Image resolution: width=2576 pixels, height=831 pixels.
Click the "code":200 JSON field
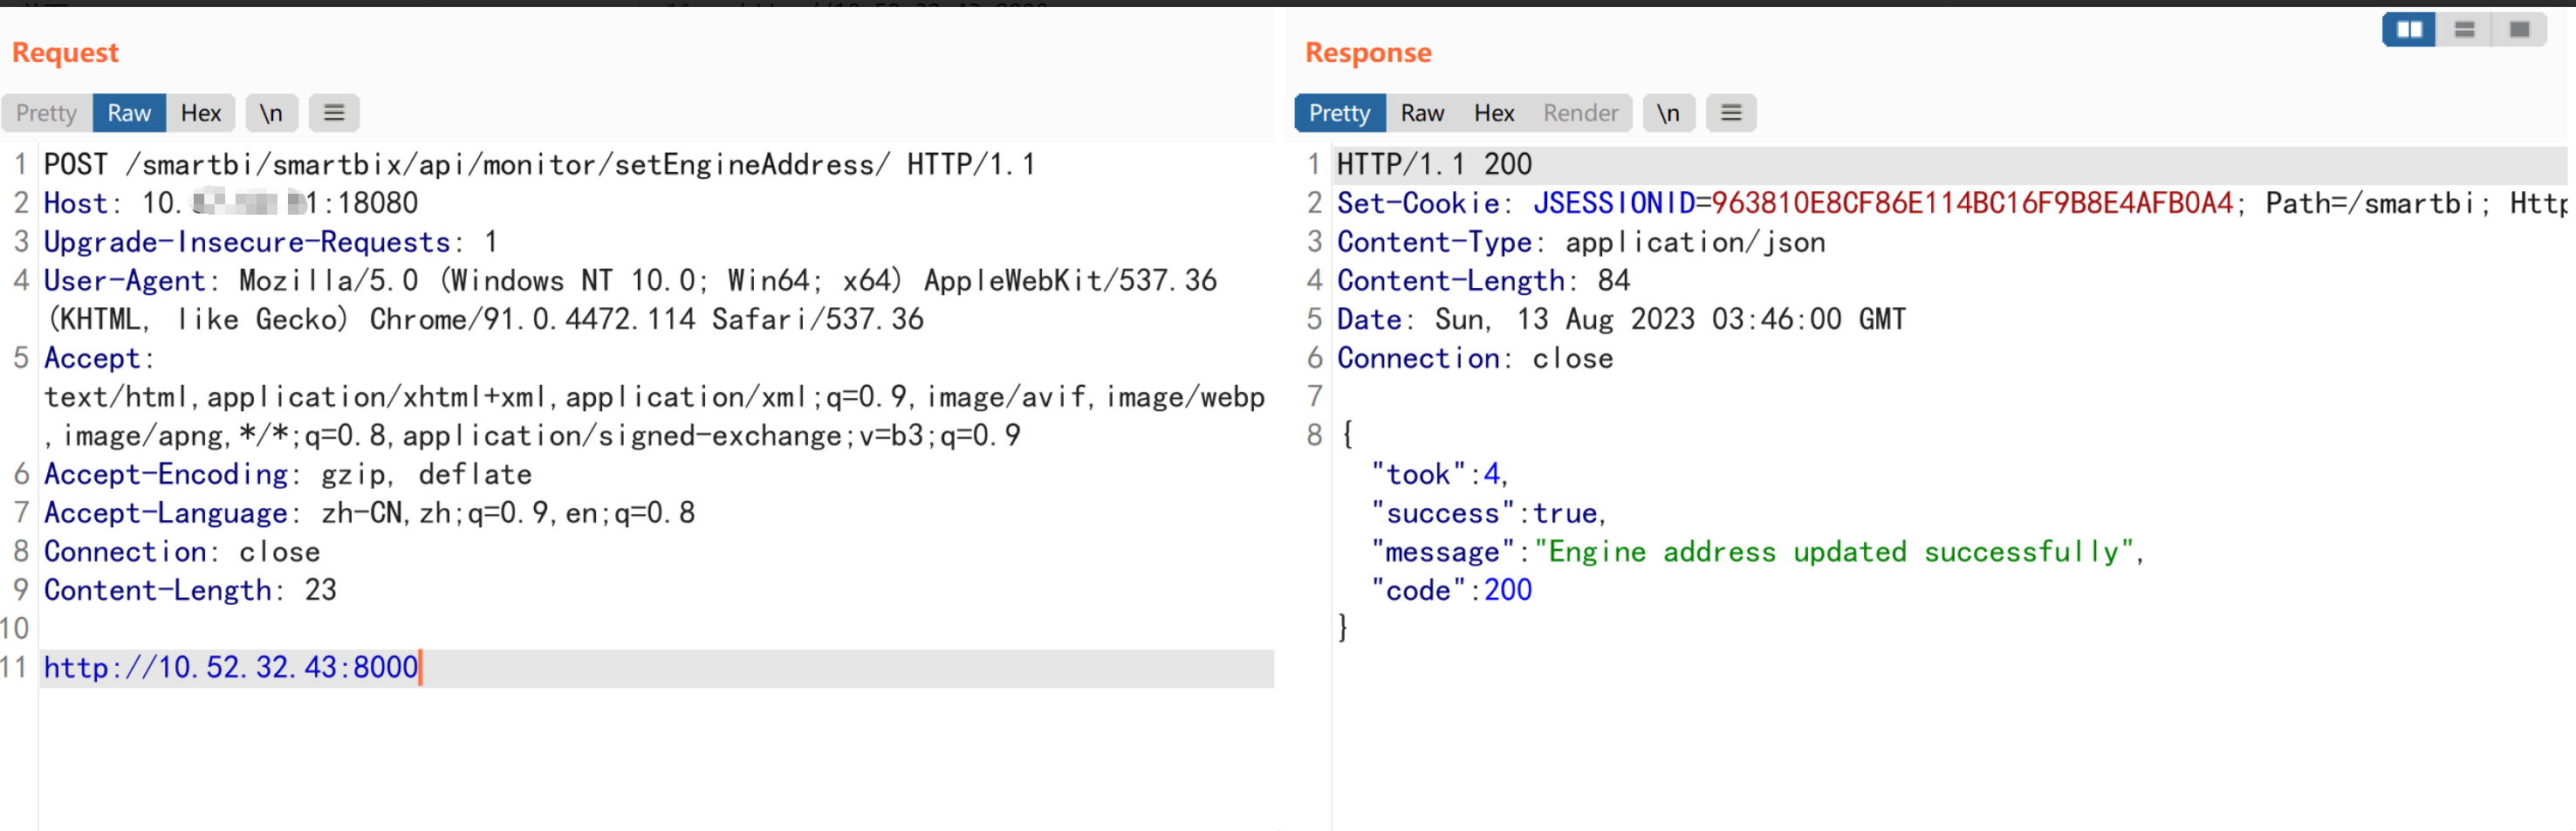coord(1452,590)
